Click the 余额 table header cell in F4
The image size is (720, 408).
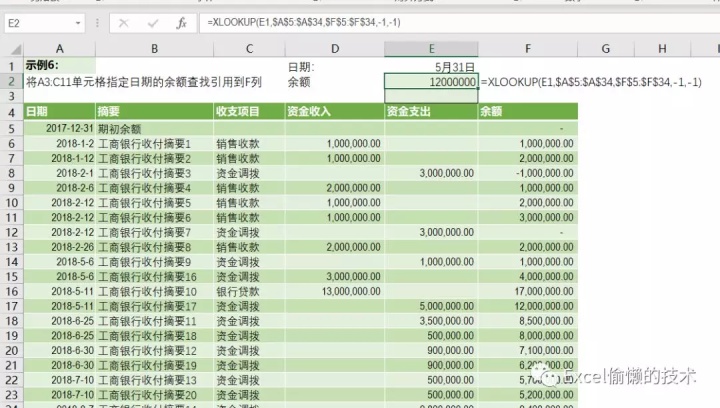[x=528, y=112]
